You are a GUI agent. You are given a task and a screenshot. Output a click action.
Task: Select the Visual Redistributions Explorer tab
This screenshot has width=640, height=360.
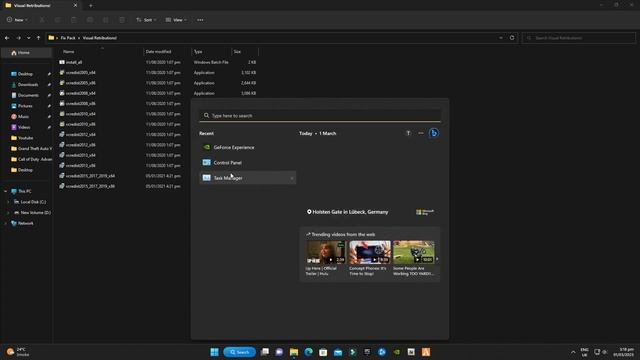pos(41,6)
